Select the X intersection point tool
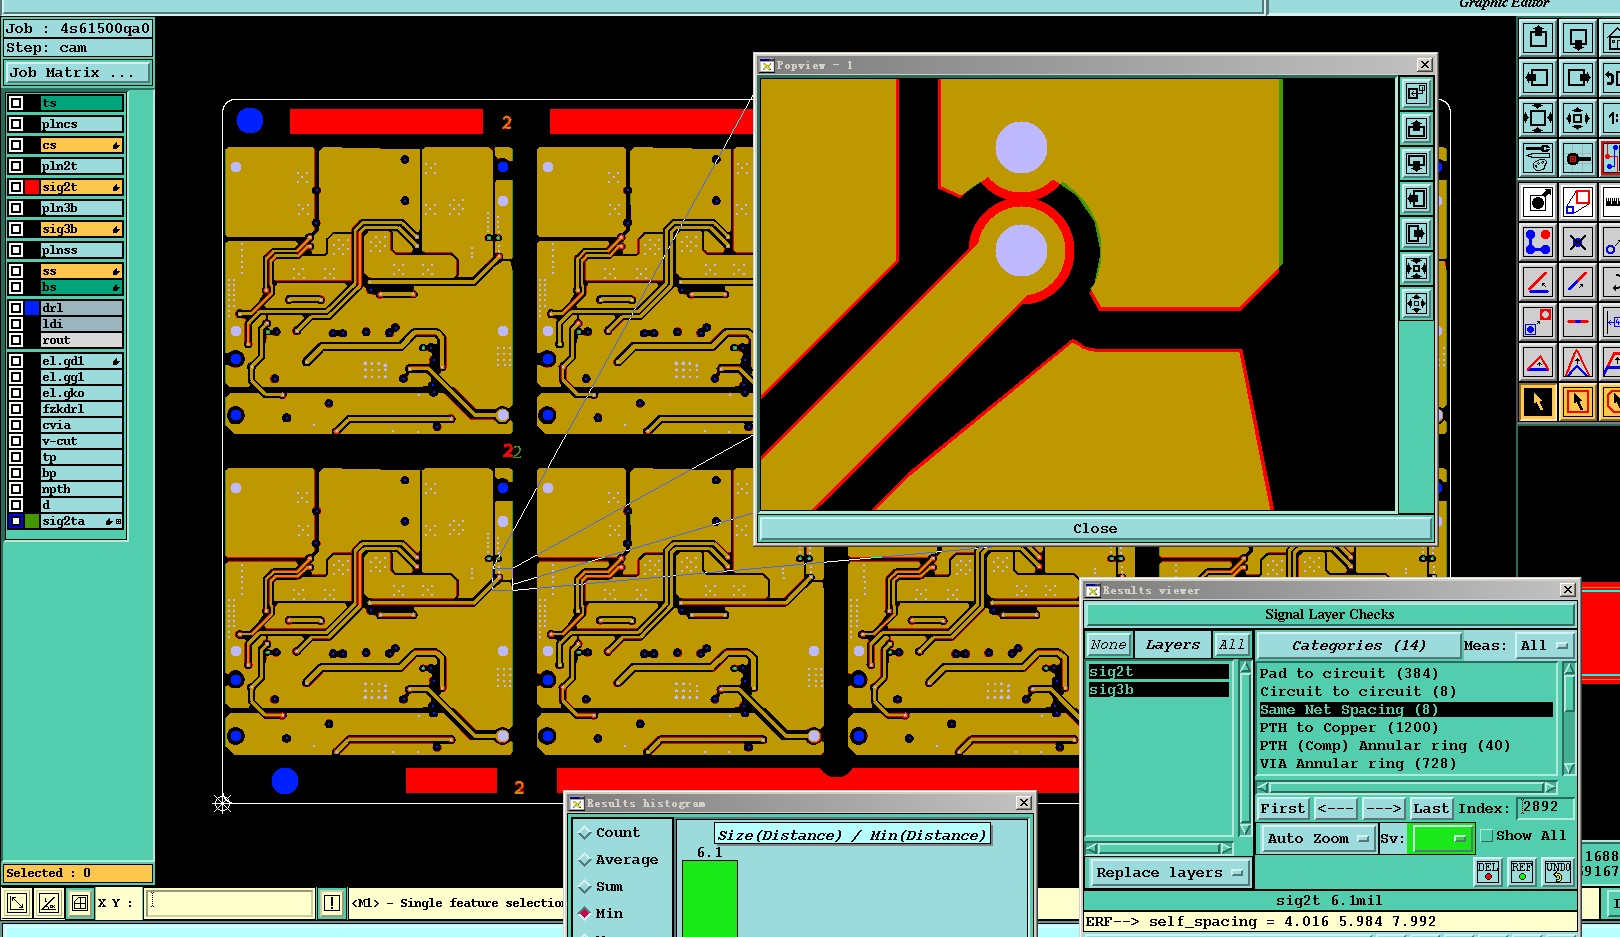Viewport: 1620px width, 937px height. [x=1578, y=242]
